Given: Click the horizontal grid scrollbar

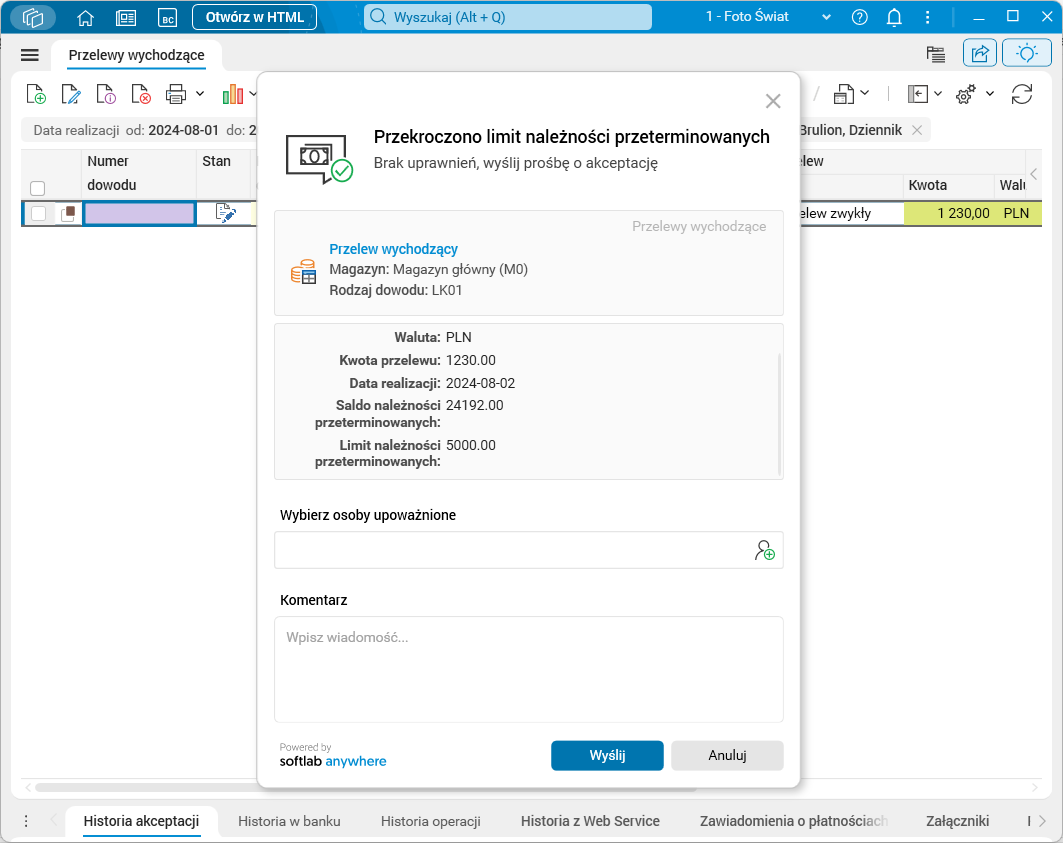Looking at the screenshot, I should click(366, 787).
